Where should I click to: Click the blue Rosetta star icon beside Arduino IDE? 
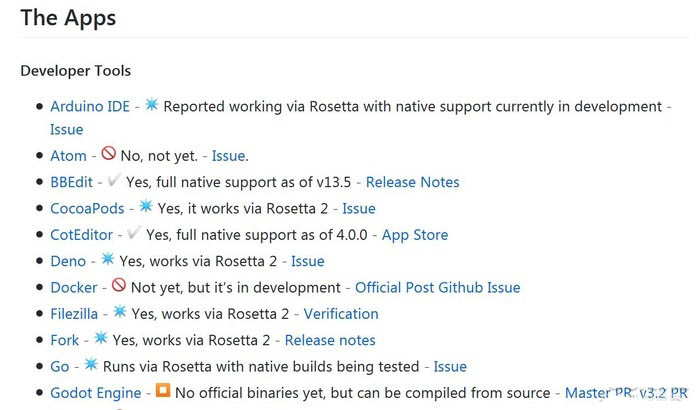click(152, 105)
